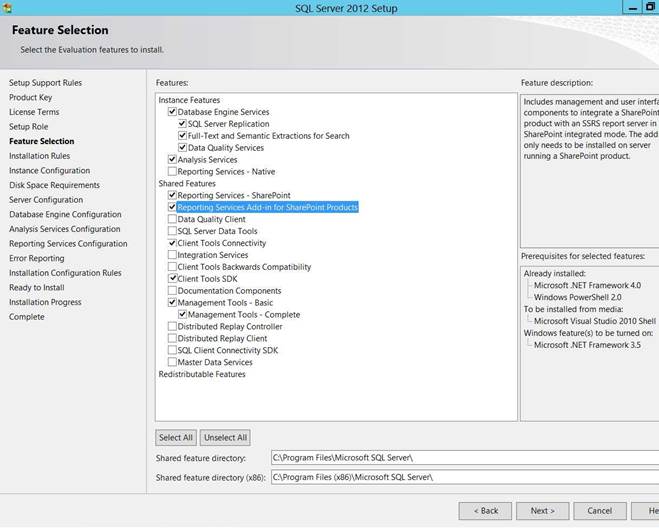Check Distributed Replay Client checkbox
Viewport: 659px width, 528px height.
(x=172, y=338)
